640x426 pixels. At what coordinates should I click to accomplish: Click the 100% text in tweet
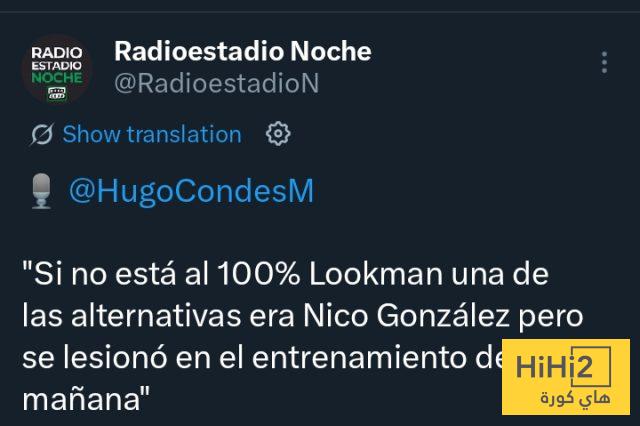(259, 274)
